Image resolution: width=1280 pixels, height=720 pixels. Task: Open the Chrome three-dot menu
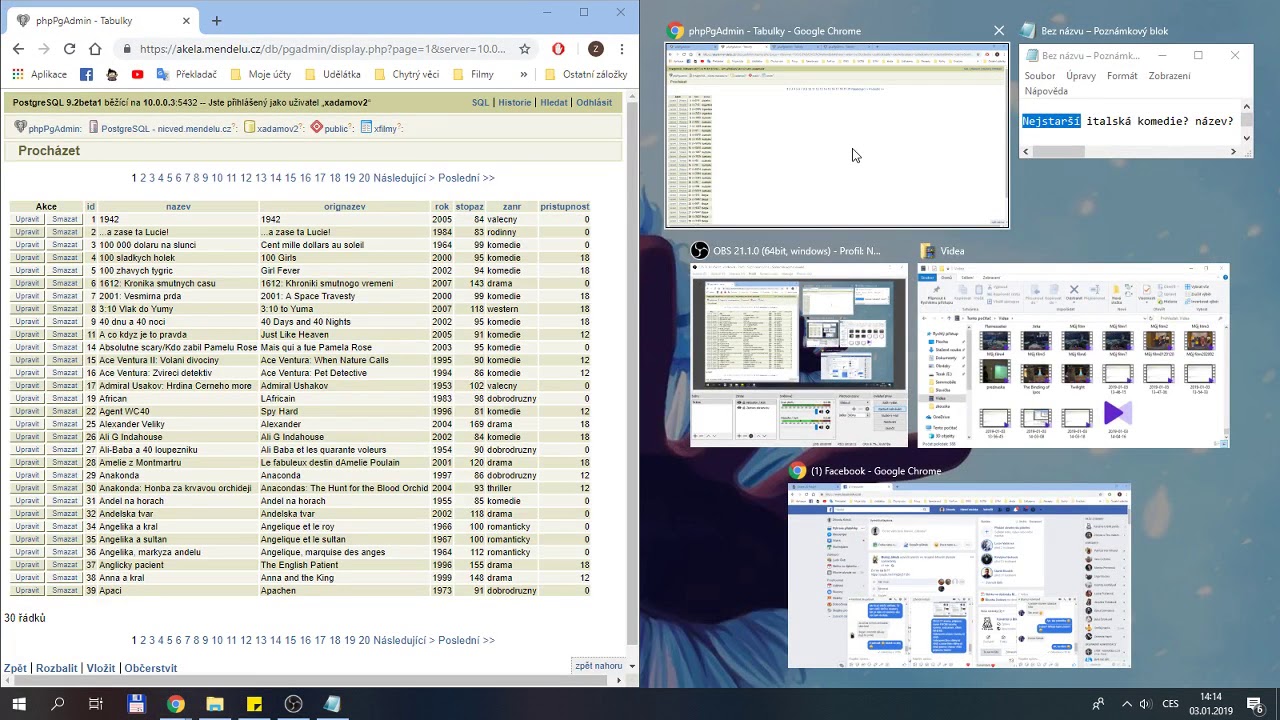pyautogui.click(x=622, y=49)
